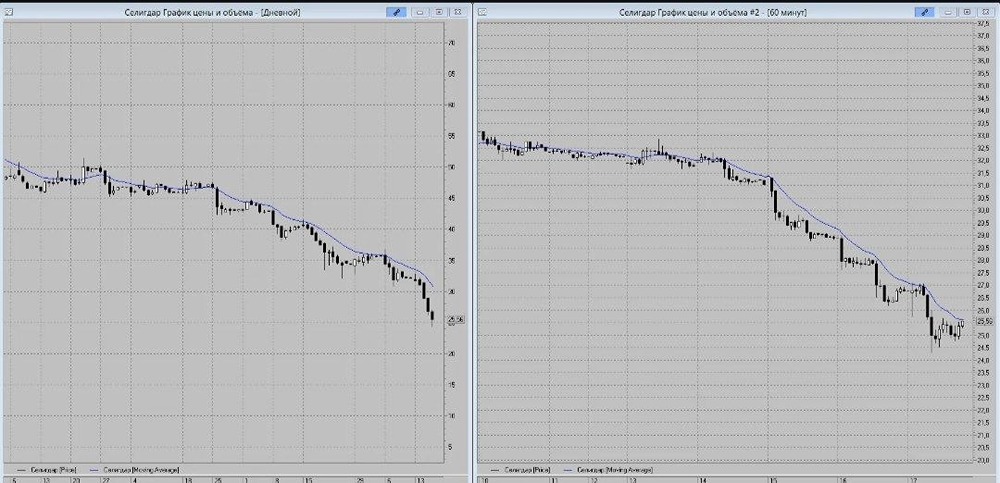Click the 25,56 price label on daily chart
Screen dimensions: 1000x483
click(x=456, y=319)
